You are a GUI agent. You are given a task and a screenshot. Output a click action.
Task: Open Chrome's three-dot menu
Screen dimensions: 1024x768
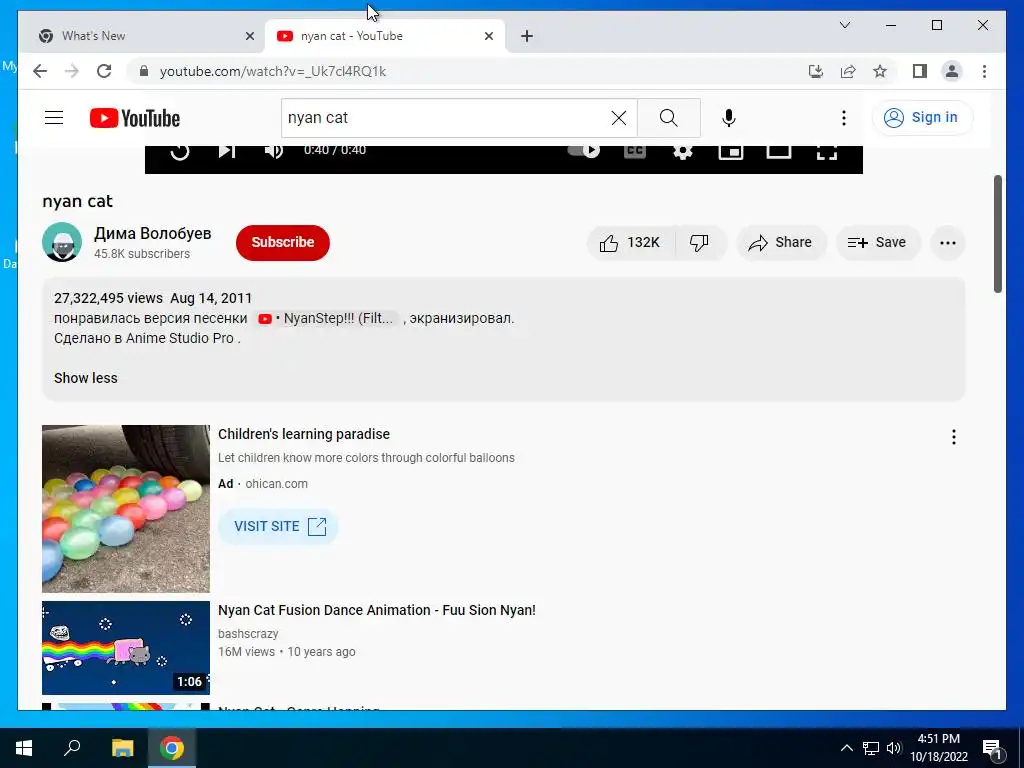tap(984, 71)
